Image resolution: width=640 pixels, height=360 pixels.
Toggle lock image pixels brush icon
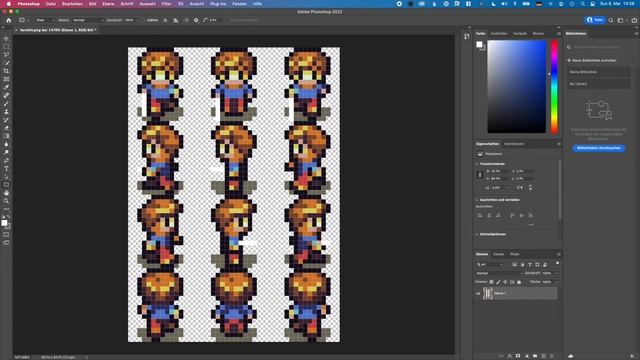[x=498, y=282]
